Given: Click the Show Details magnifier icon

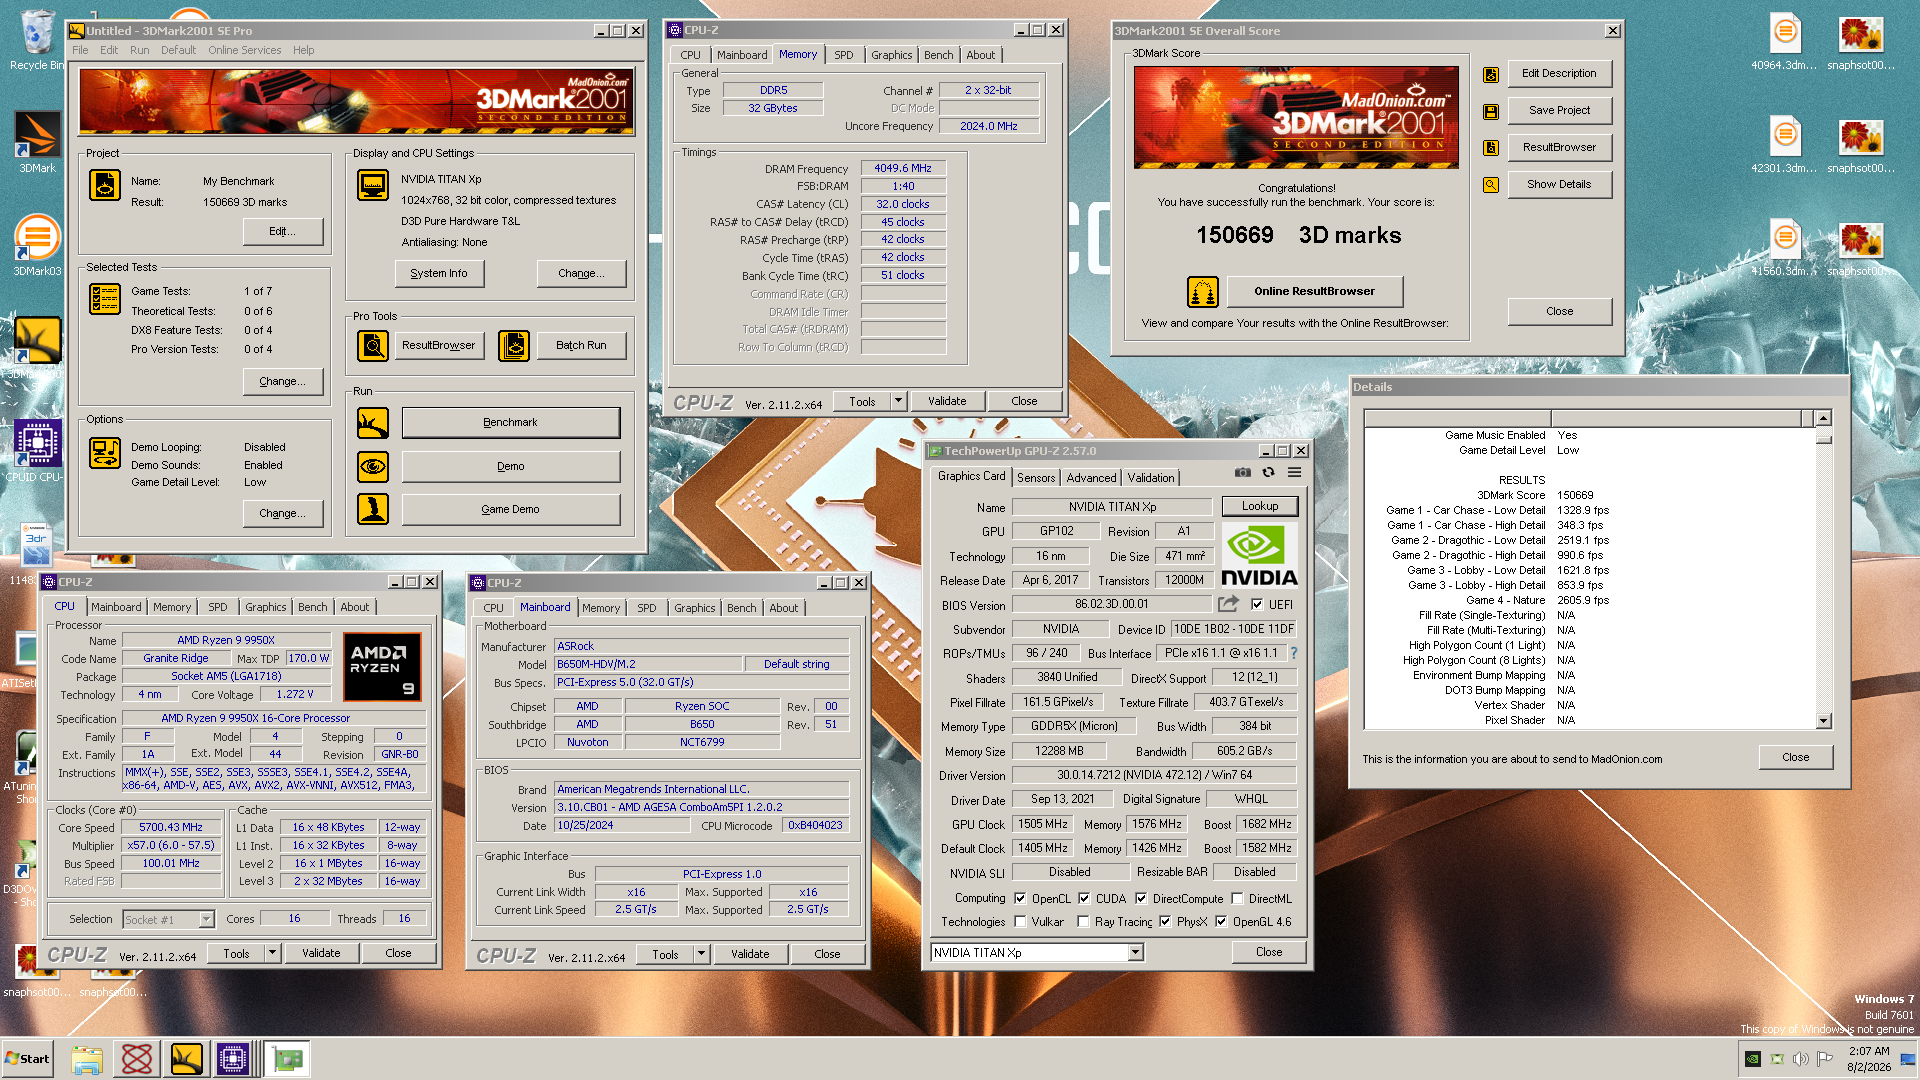Looking at the screenshot, I should (1491, 185).
